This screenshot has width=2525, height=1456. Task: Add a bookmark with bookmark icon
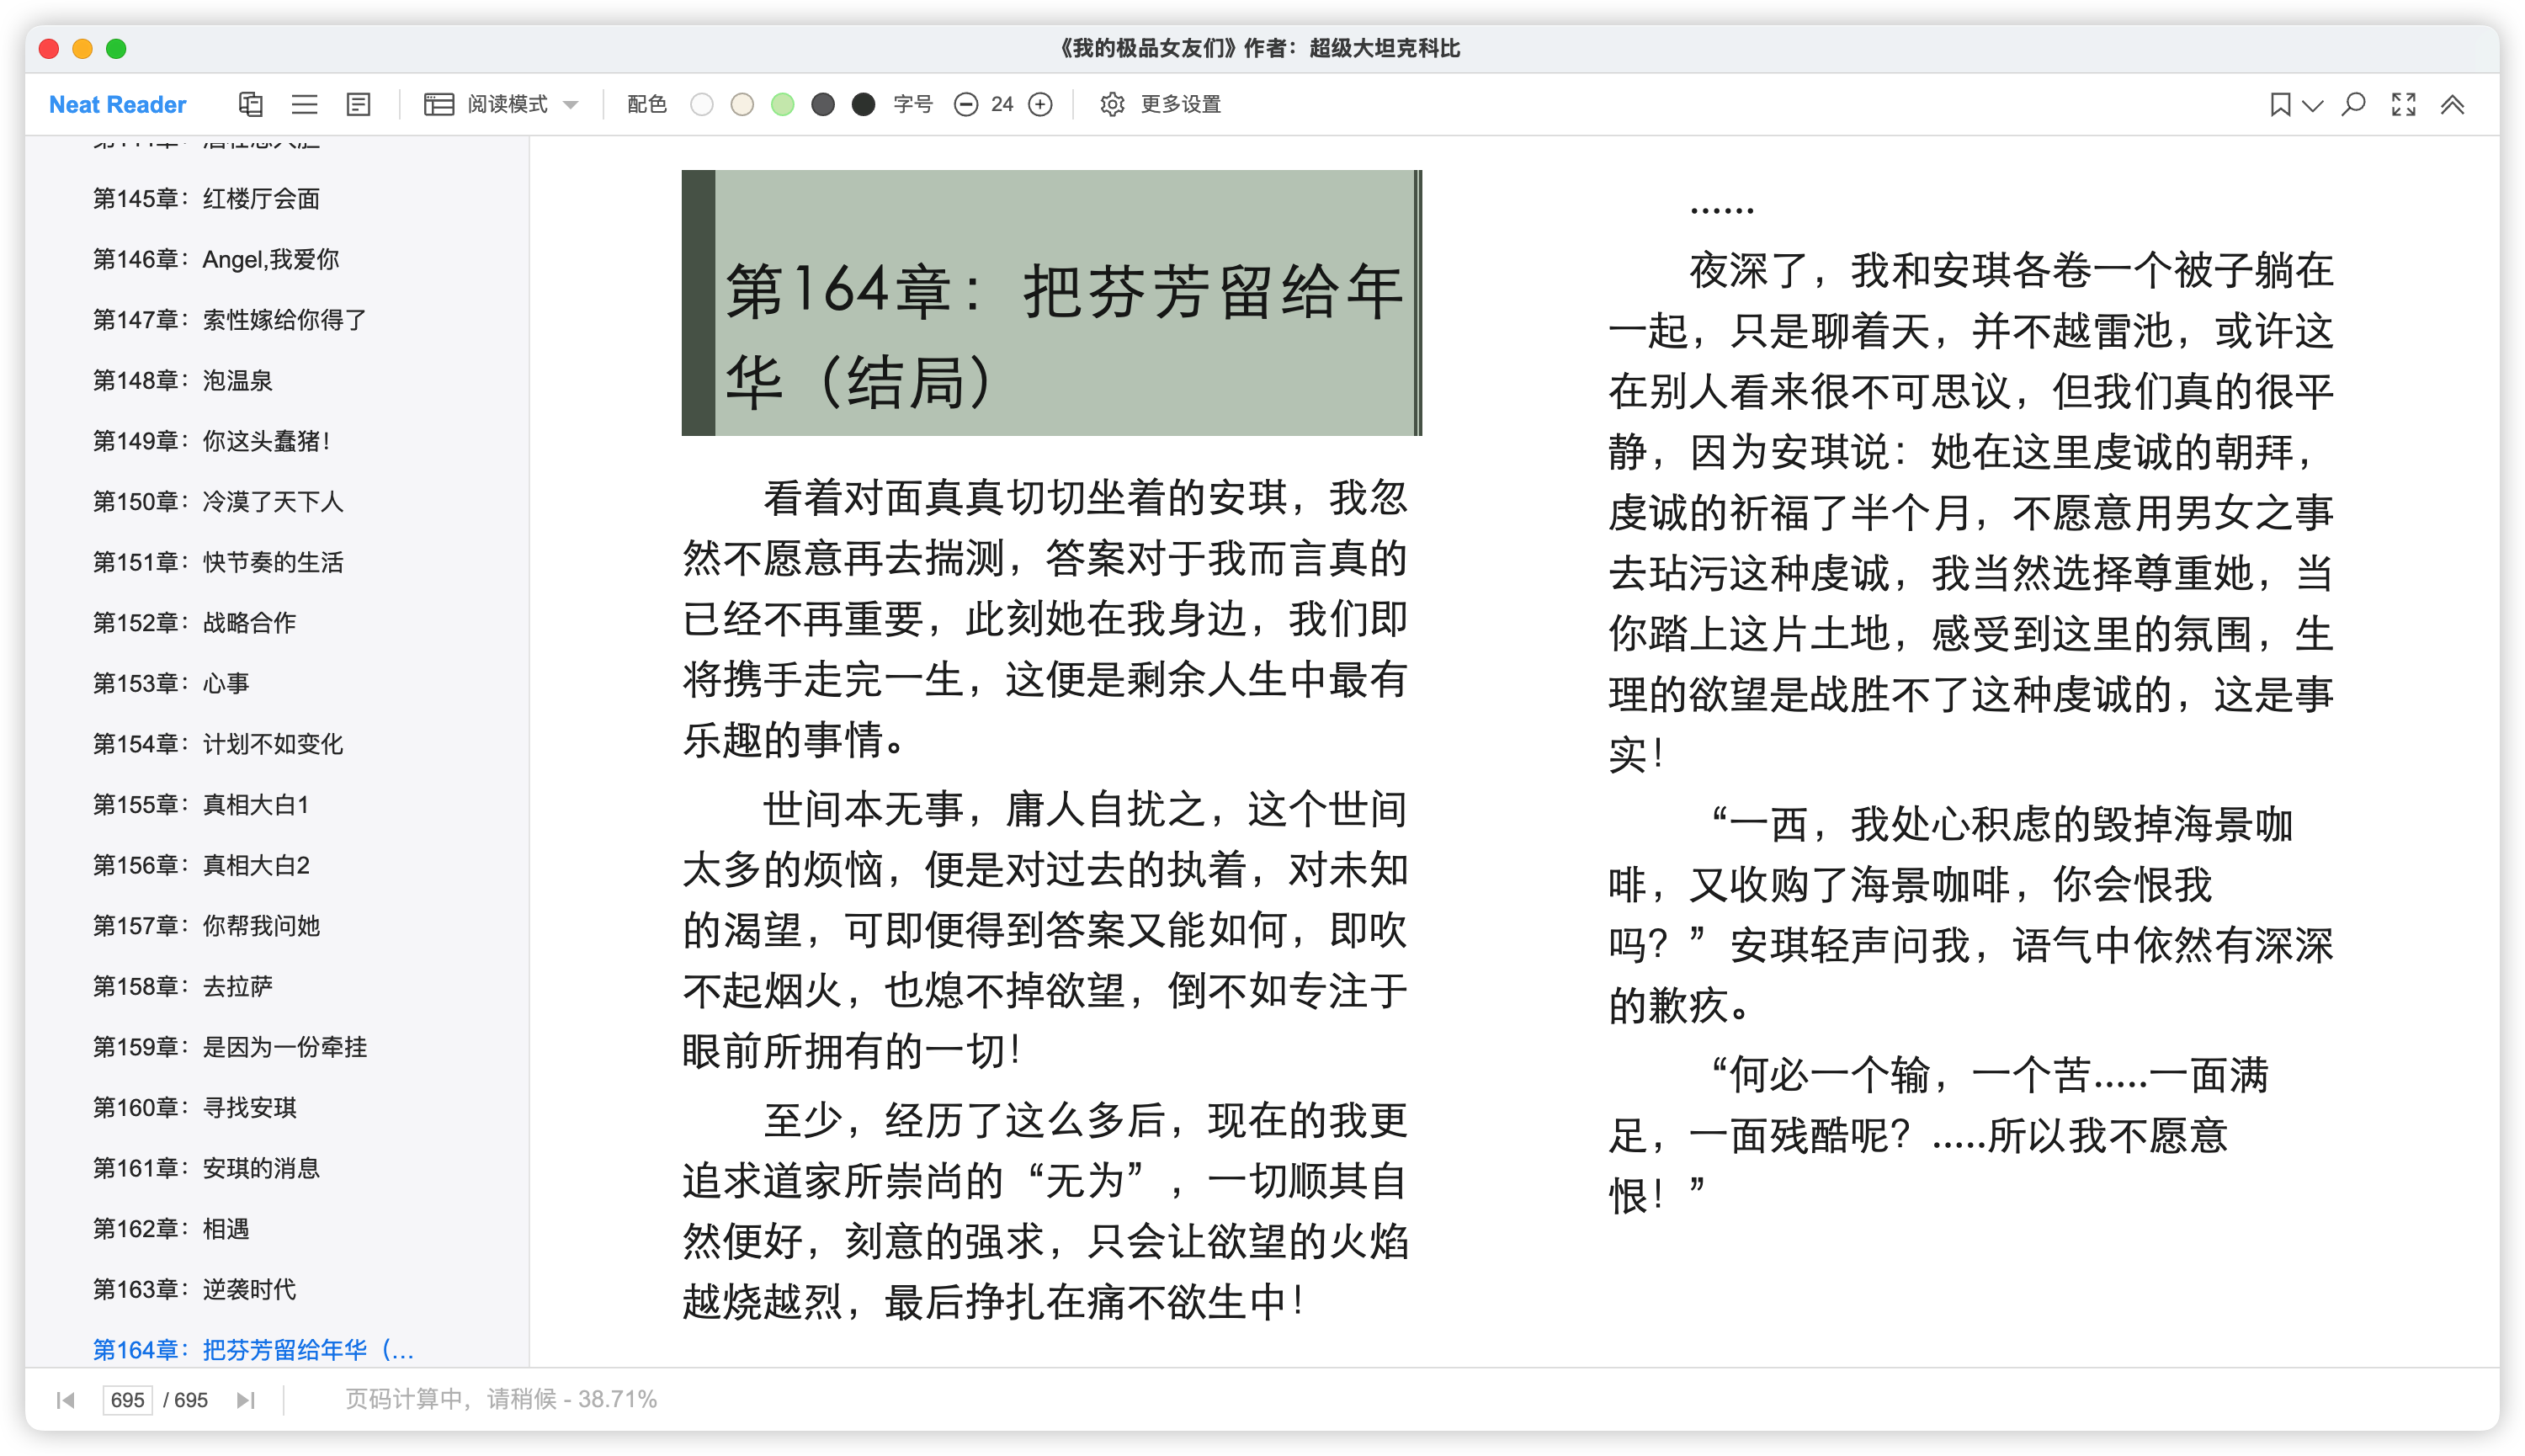[x=2280, y=104]
